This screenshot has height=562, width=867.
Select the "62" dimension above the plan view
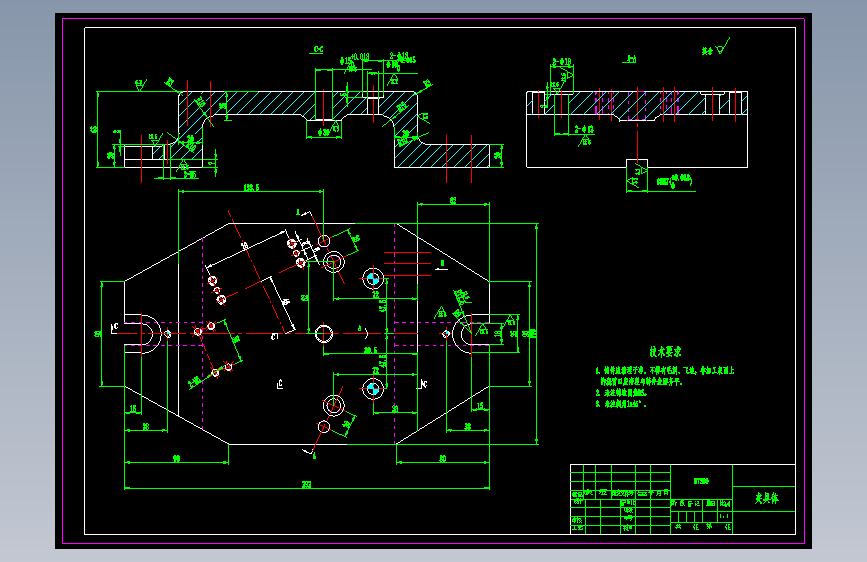453,200
